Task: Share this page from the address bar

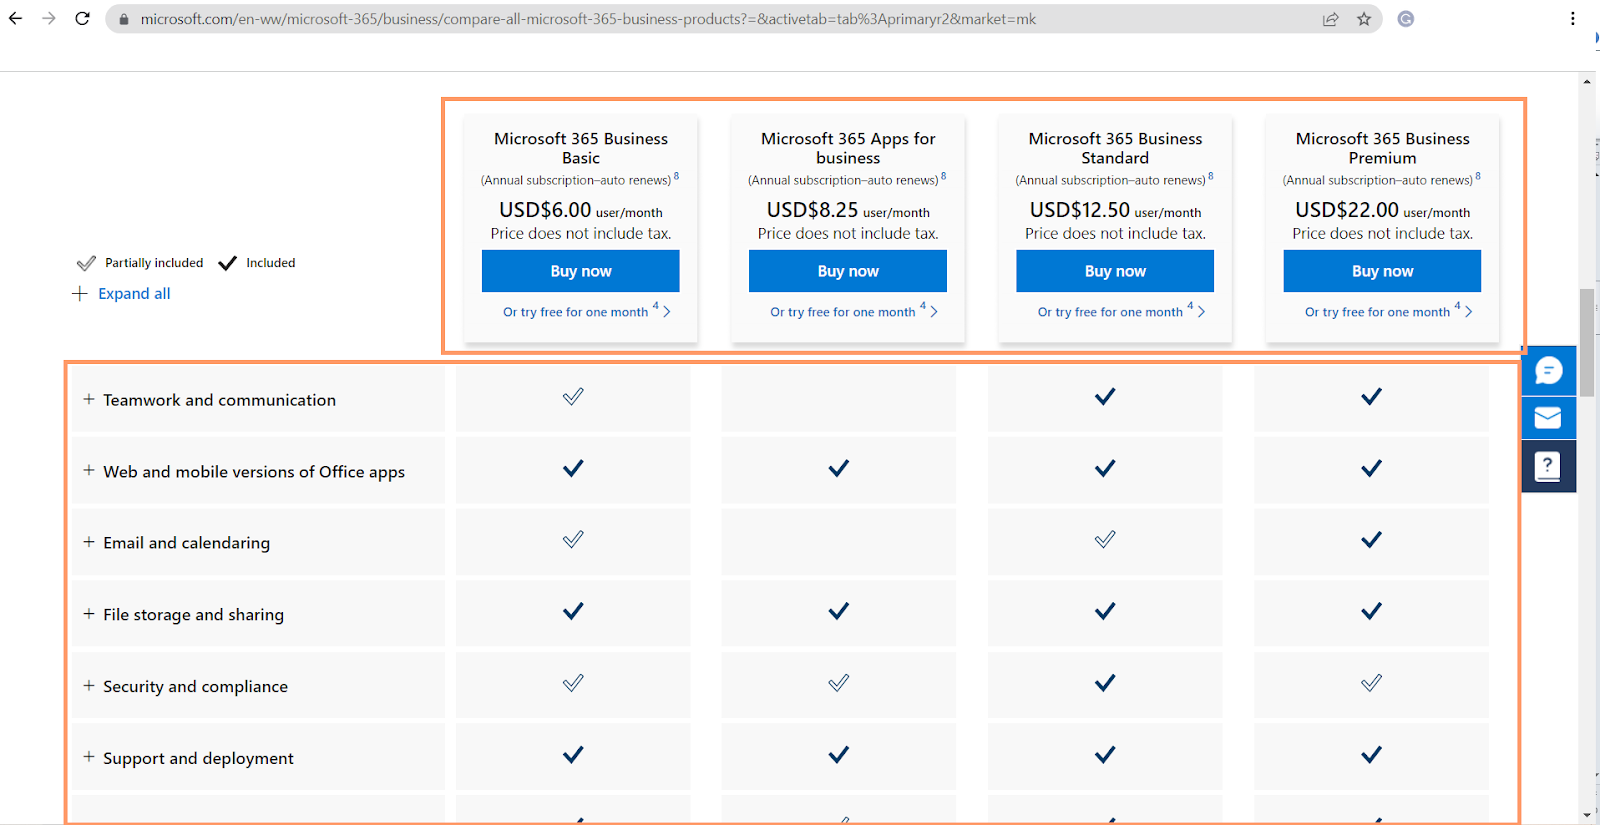Action: (x=1330, y=19)
